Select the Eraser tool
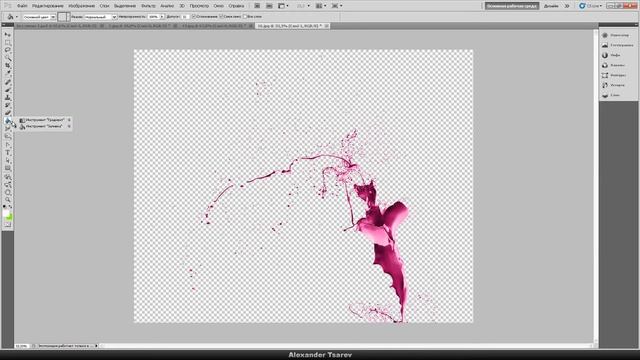The height and width of the screenshot is (360, 640). [7, 113]
